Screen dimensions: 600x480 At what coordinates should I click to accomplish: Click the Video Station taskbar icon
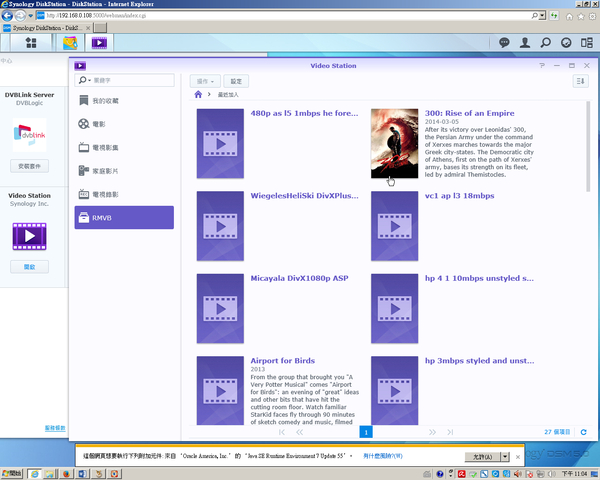click(x=99, y=43)
